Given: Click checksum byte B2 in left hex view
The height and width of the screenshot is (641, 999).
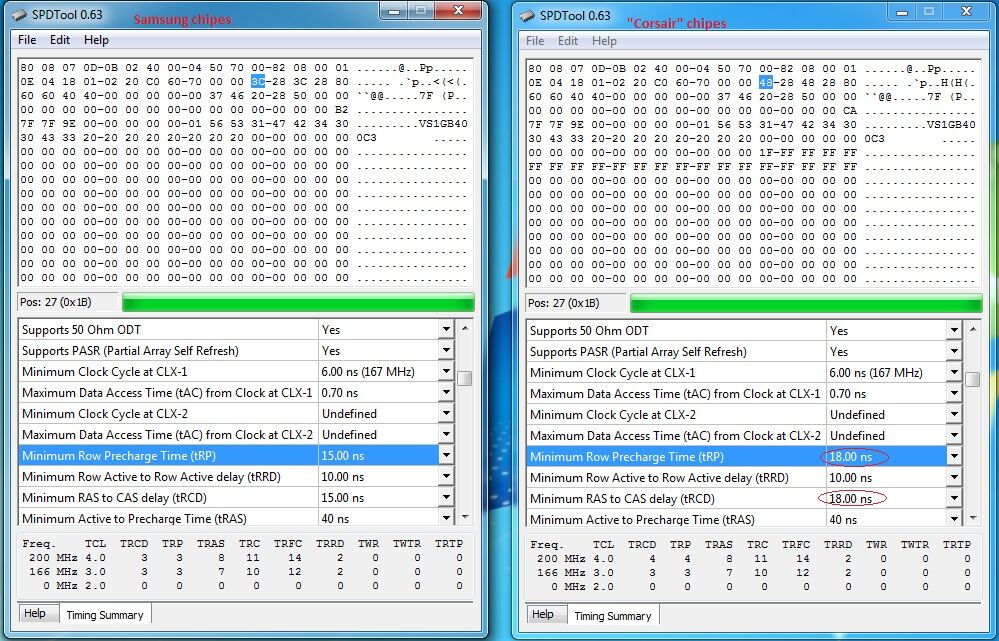Looking at the screenshot, I should click(x=342, y=110).
